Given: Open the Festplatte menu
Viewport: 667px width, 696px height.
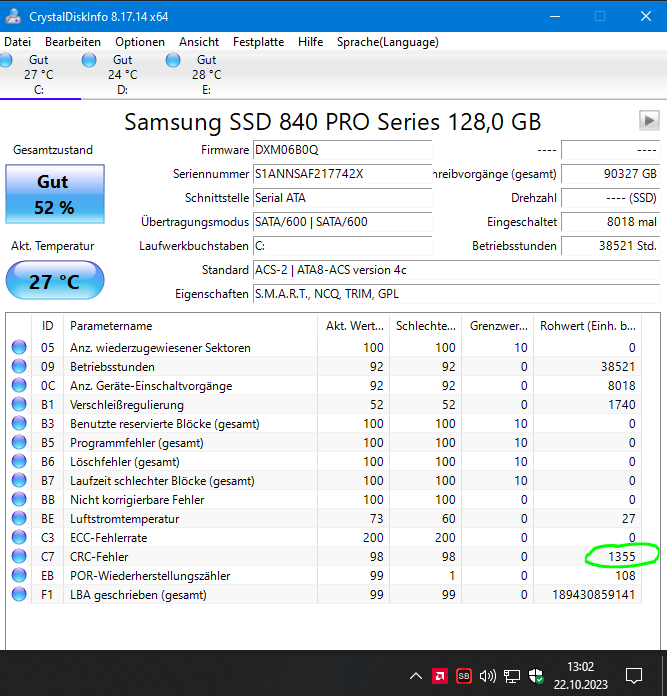Looking at the screenshot, I should 258,42.
